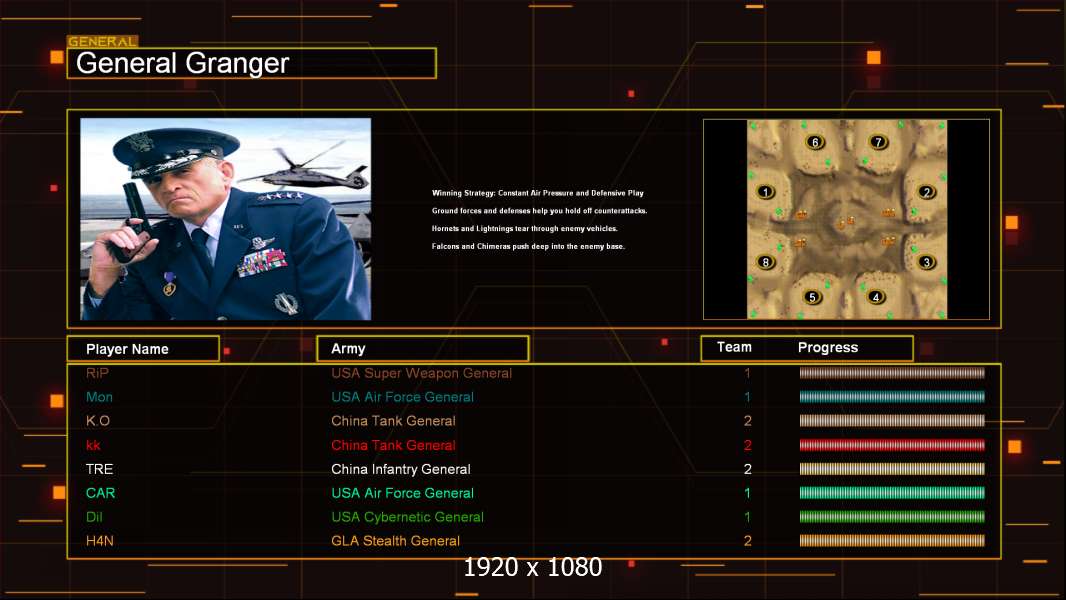Click start position 4 on the map
Viewport: 1066px width, 600px height.
coord(876,296)
